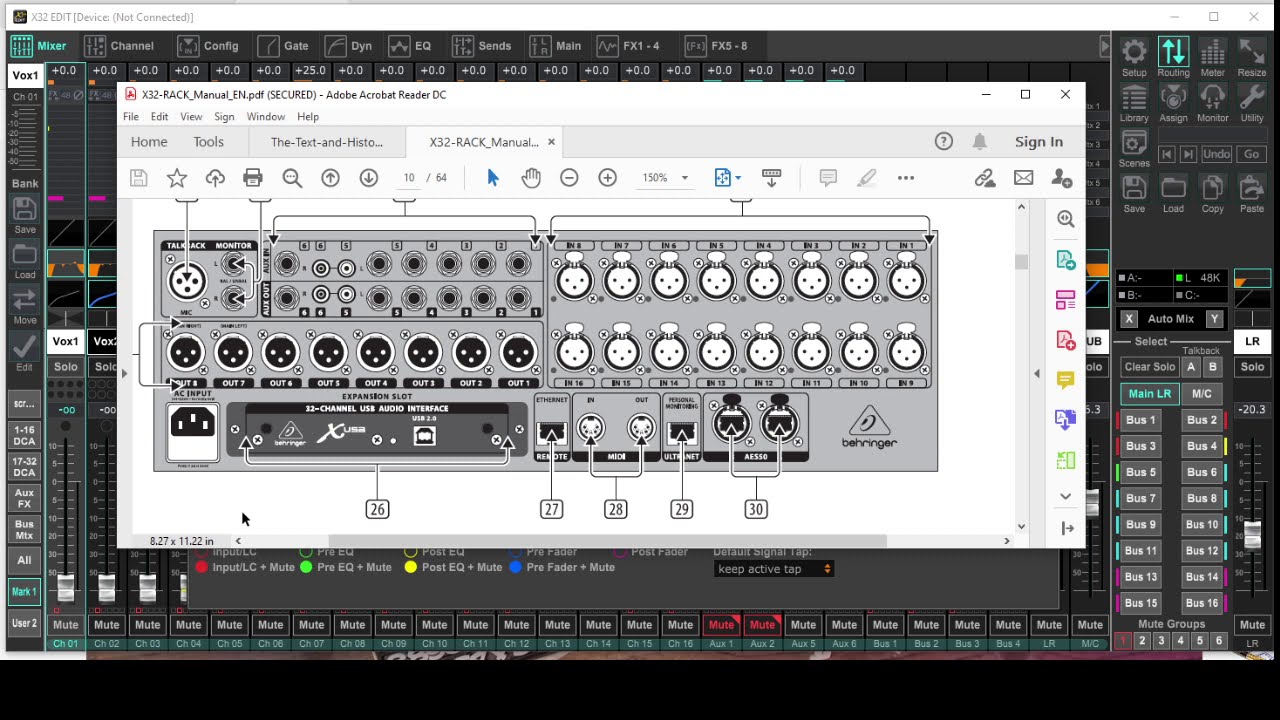Toggle Mute Group 1

click(x=1123, y=641)
